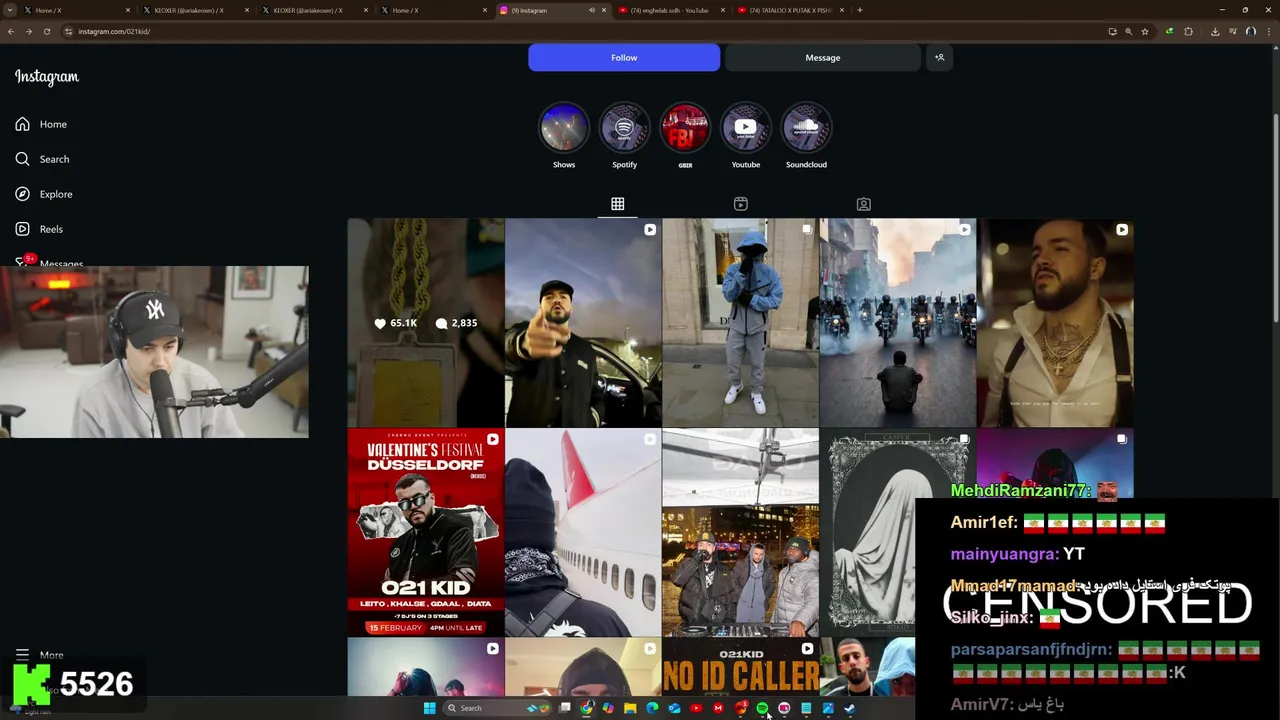Open Chrome downloads icon
This screenshot has width=1280, height=720.
tap(1215, 31)
